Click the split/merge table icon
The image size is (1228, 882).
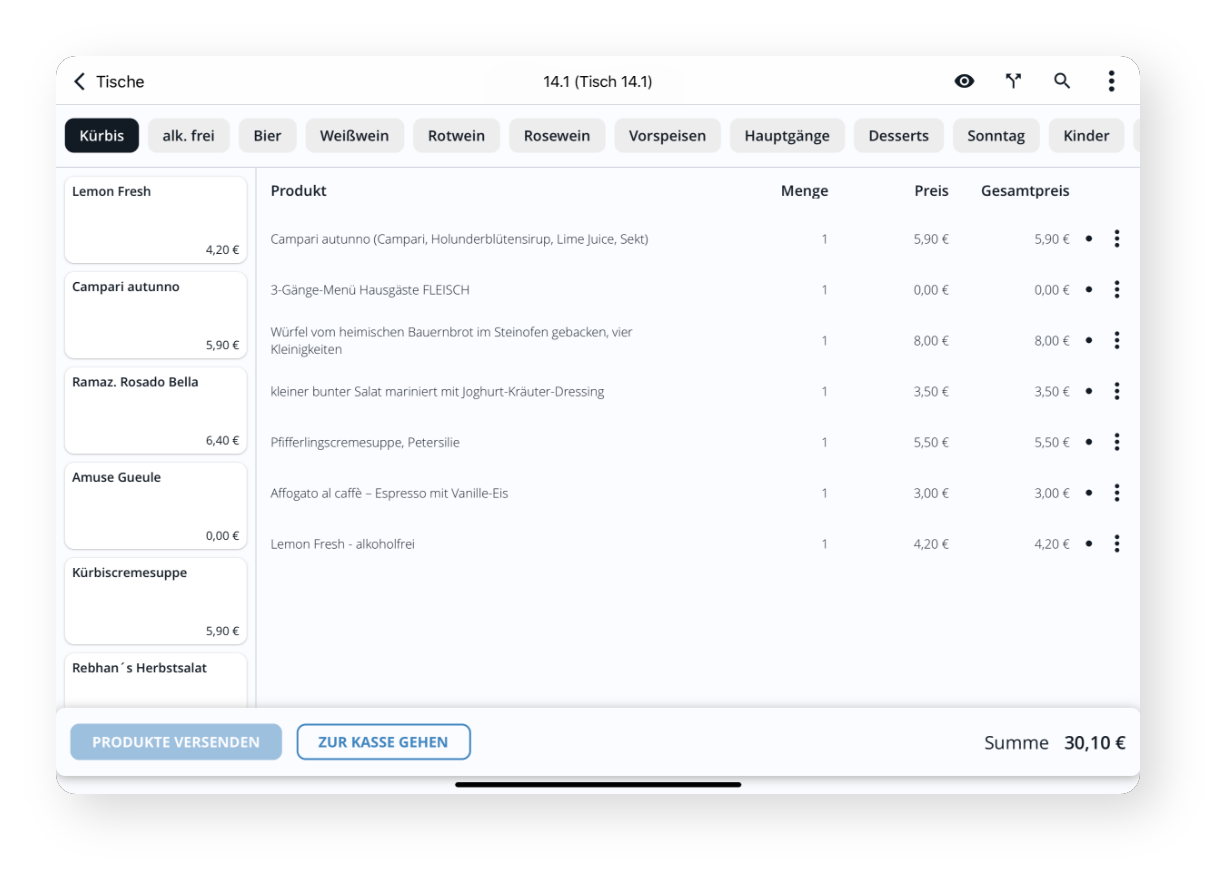(x=1013, y=81)
